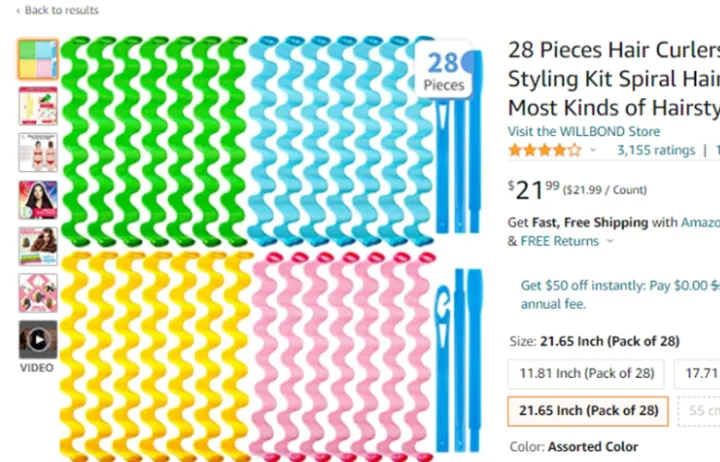
Task: Select the first colorful curlers thumbnail
Action: pos(38,60)
